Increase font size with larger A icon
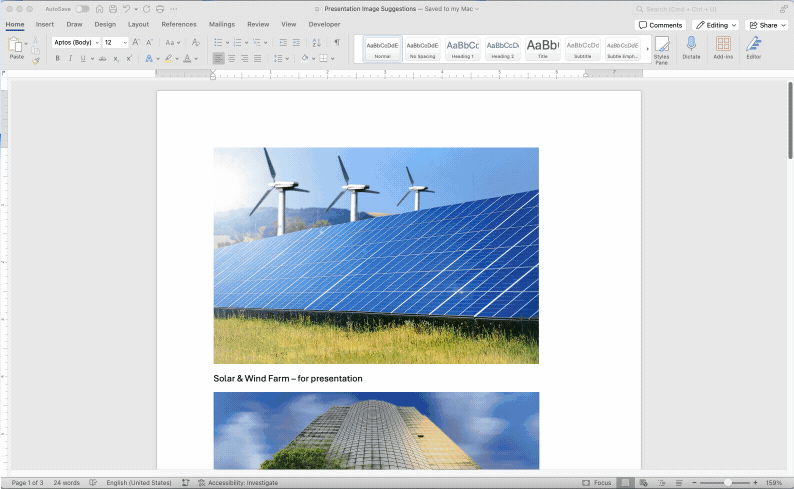This screenshot has width=794, height=489. click(136, 43)
